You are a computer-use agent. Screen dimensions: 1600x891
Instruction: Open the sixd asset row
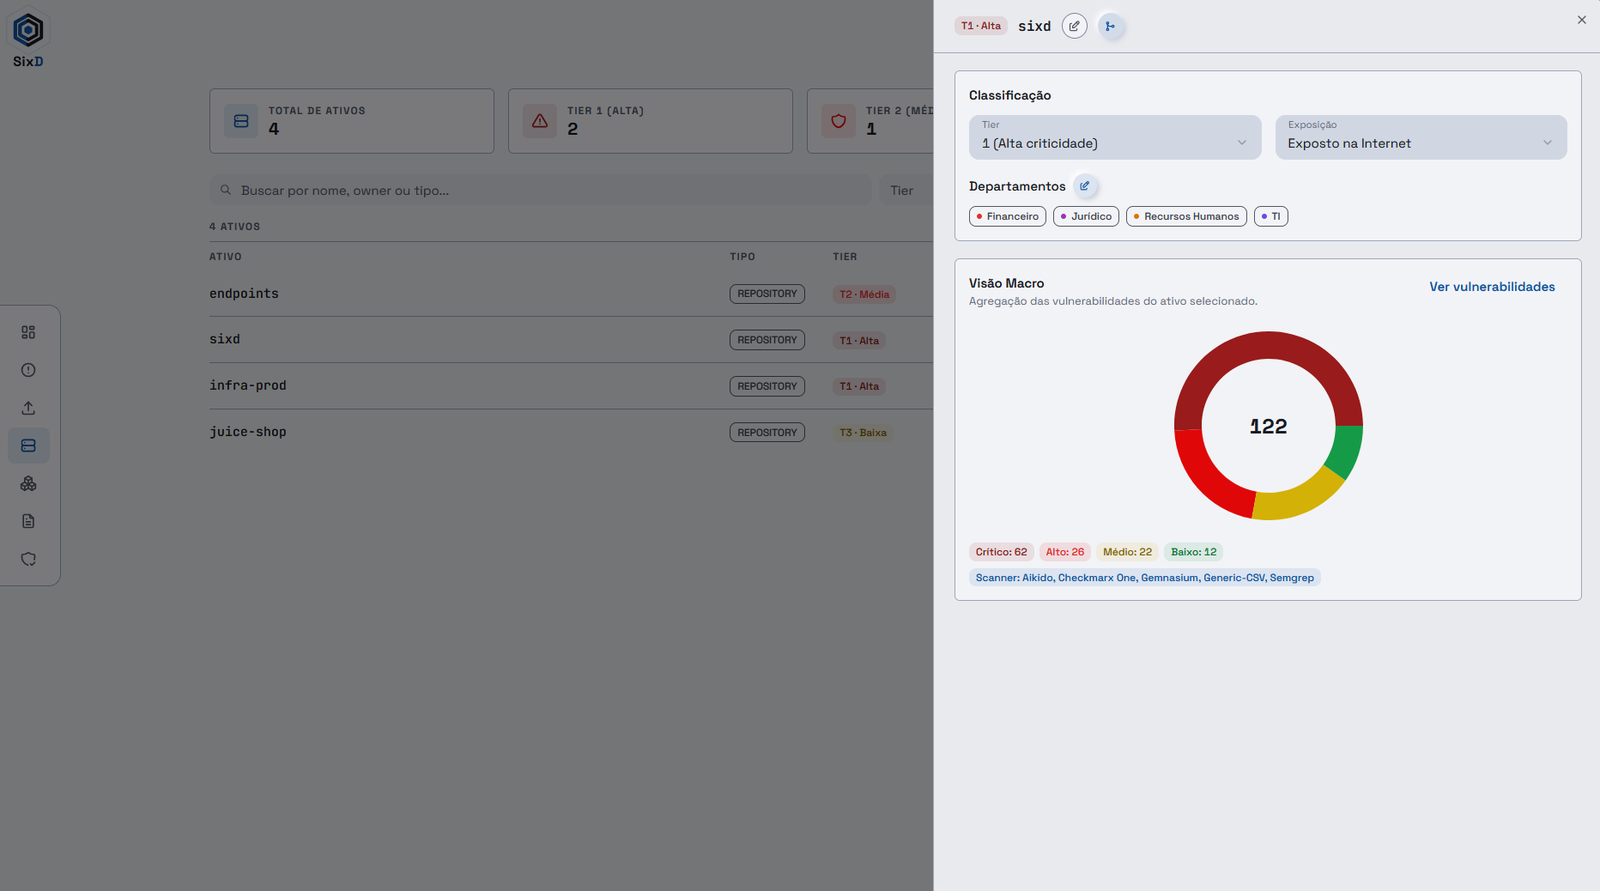coord(571,340)
